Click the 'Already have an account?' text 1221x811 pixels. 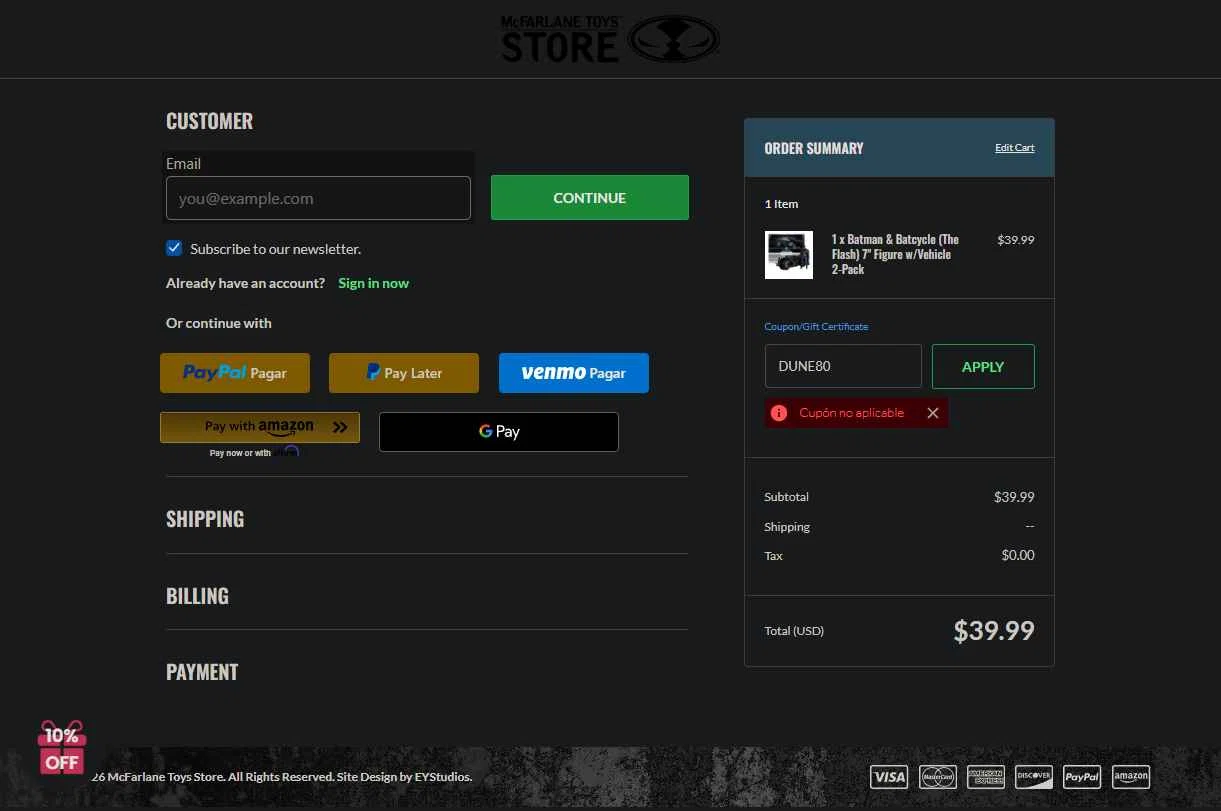(x=245, y=283)
